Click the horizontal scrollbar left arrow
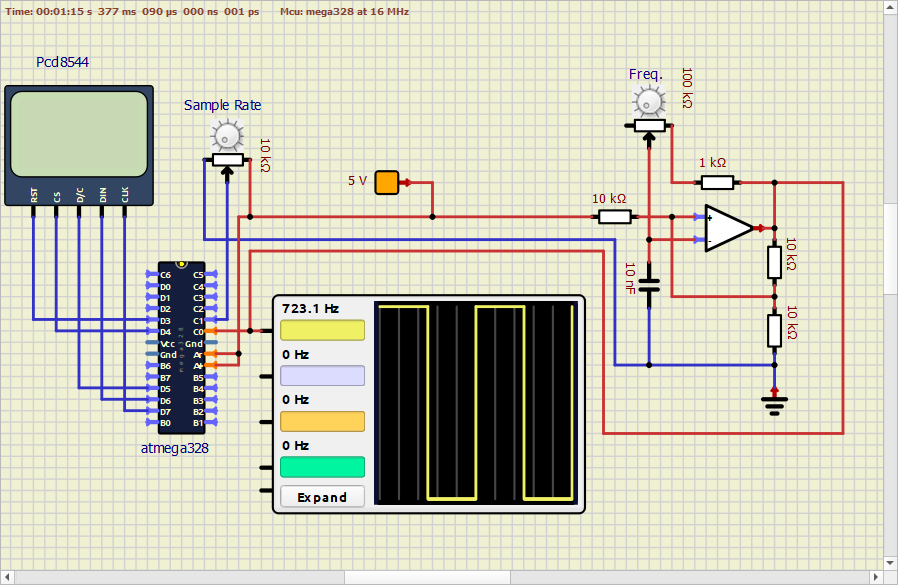Screen dimensions: 898x585 [7, 577]
